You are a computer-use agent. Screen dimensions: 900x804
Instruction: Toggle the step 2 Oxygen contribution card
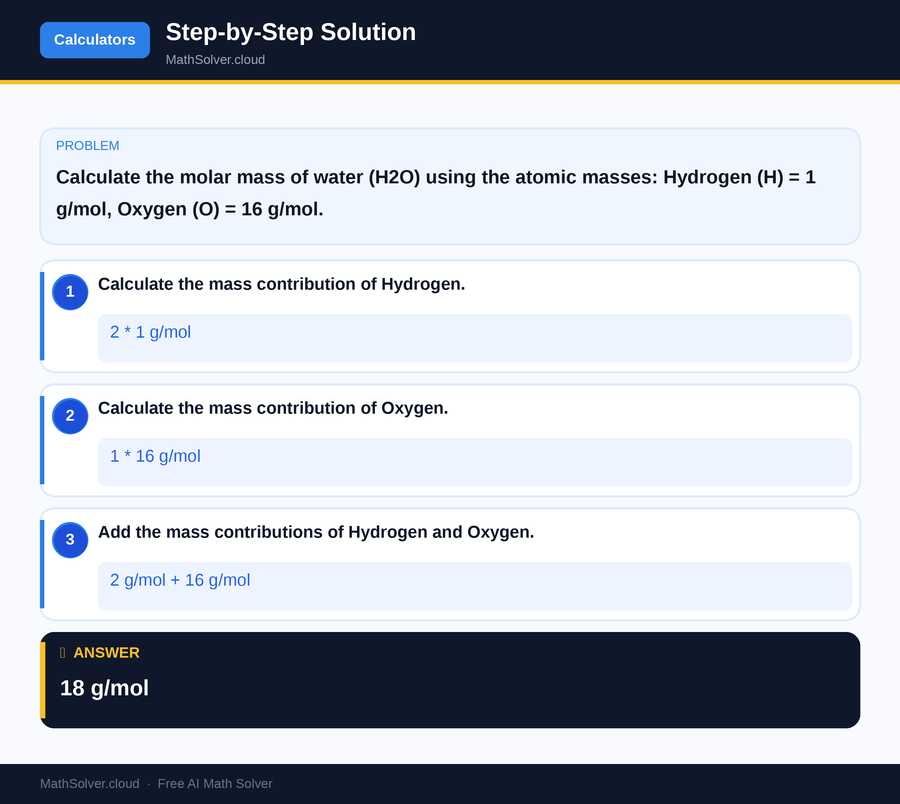coord(450,440)
